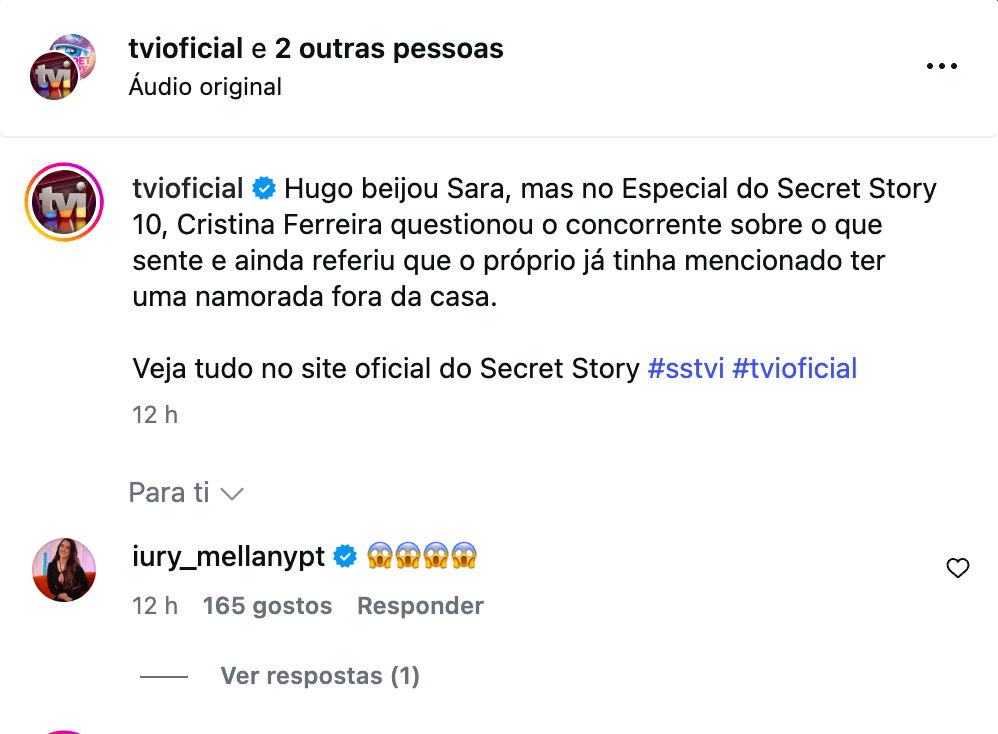View the '165 gostos' likes list
Viewport: 998px width, 734px height.
(x=267, y=606)
